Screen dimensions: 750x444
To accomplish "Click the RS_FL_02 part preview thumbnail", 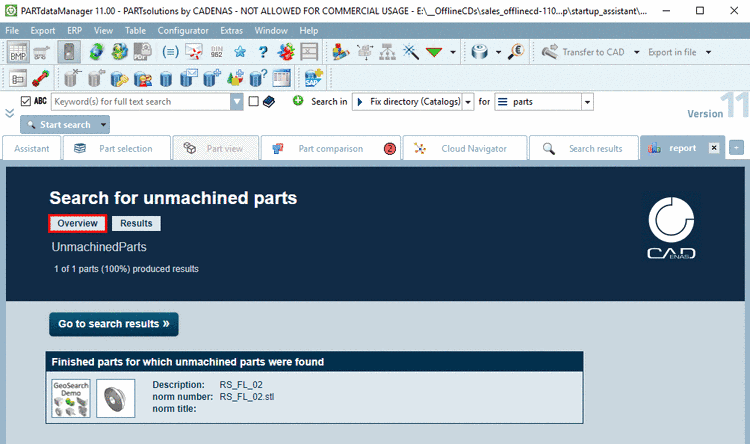I will [x=116, y=399].
